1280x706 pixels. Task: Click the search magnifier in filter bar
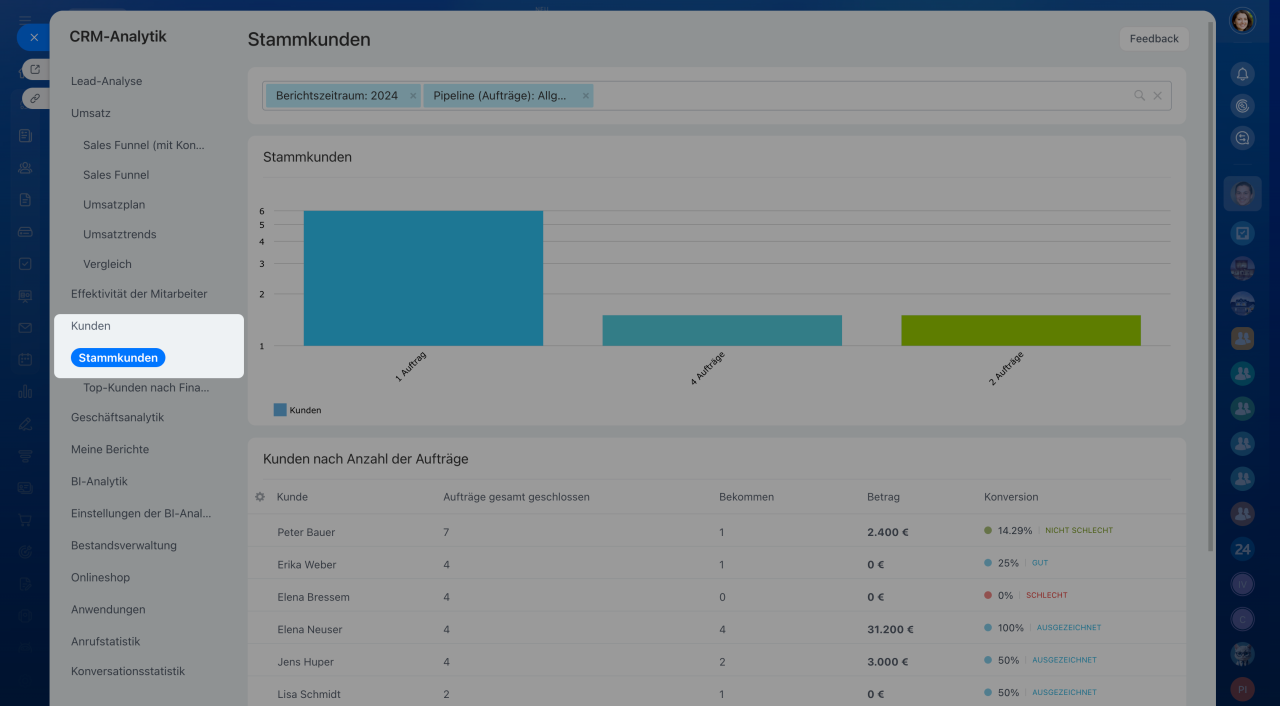point(1139,96)
